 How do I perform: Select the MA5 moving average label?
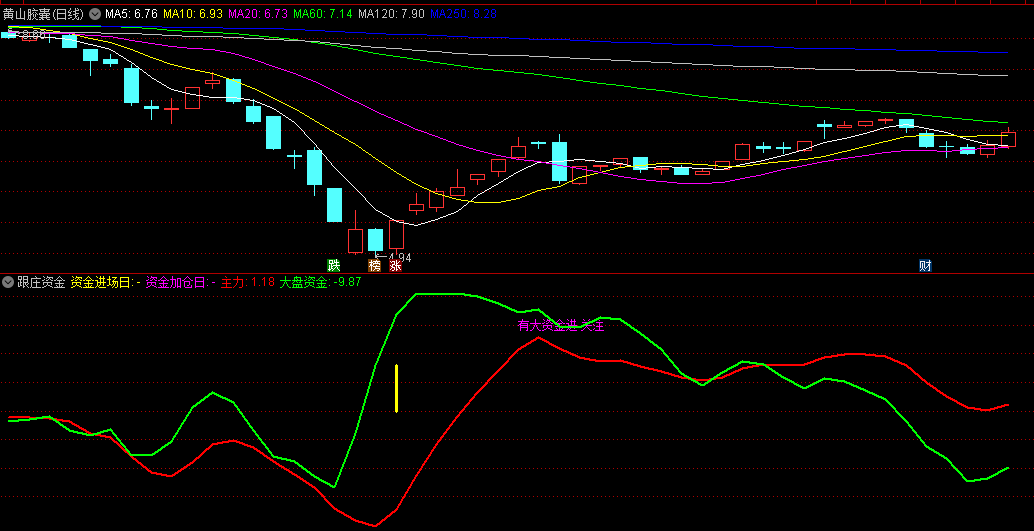131,14
